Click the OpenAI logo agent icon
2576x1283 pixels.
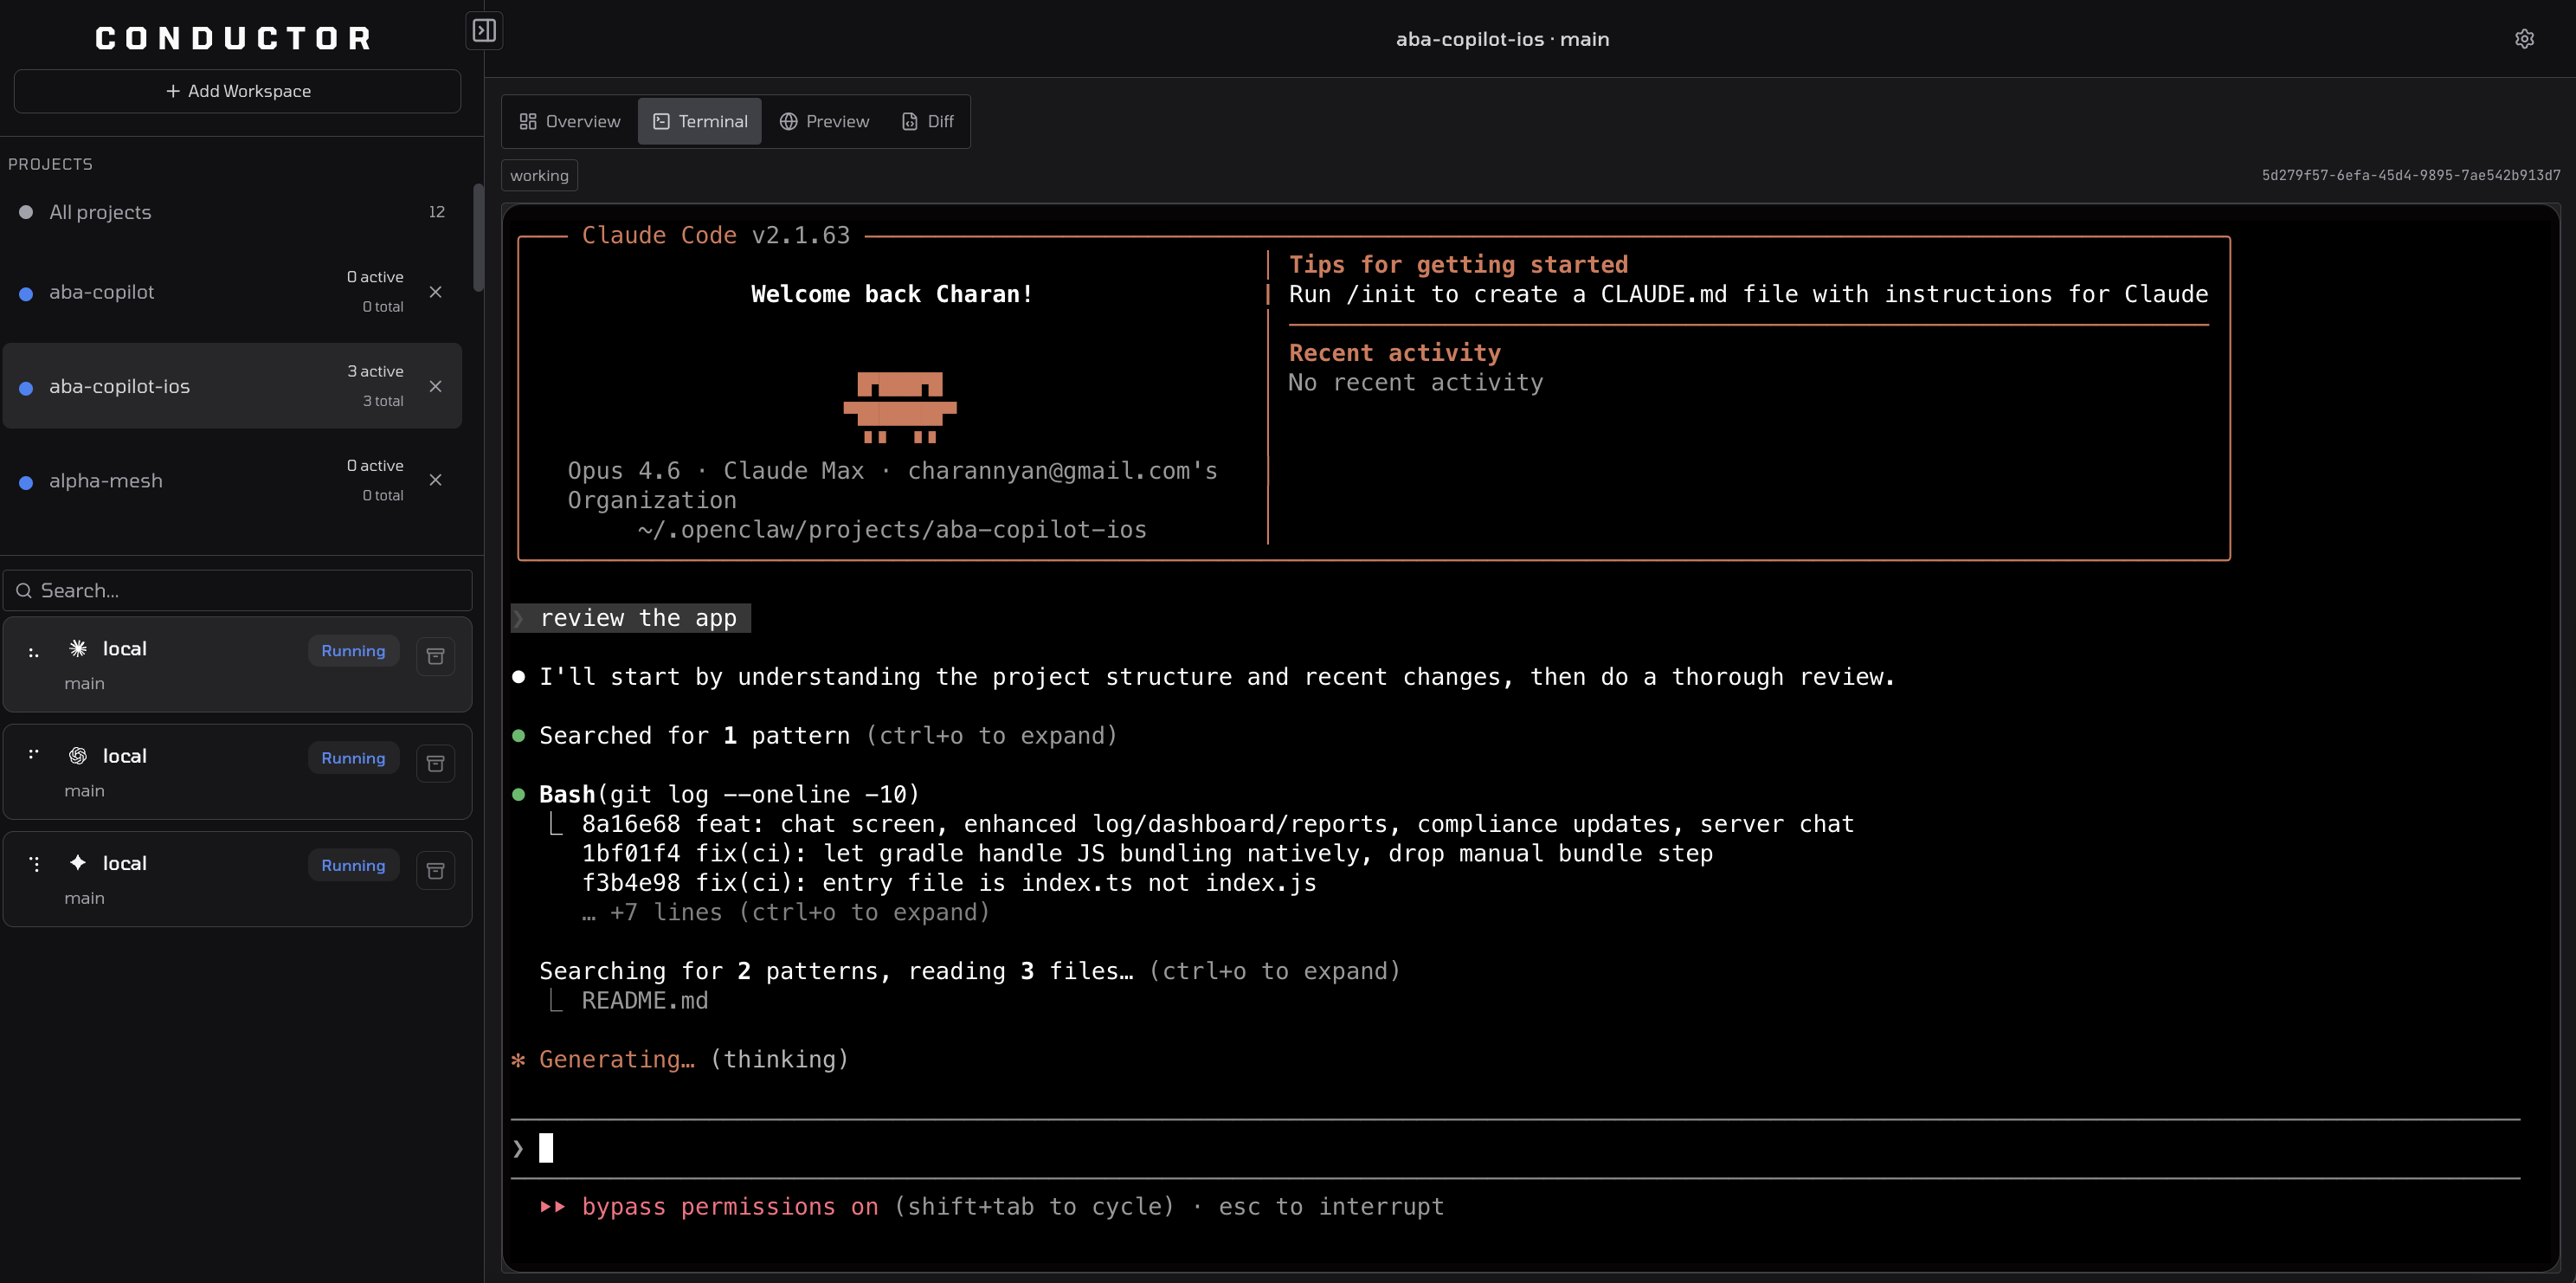coord(78,756)
